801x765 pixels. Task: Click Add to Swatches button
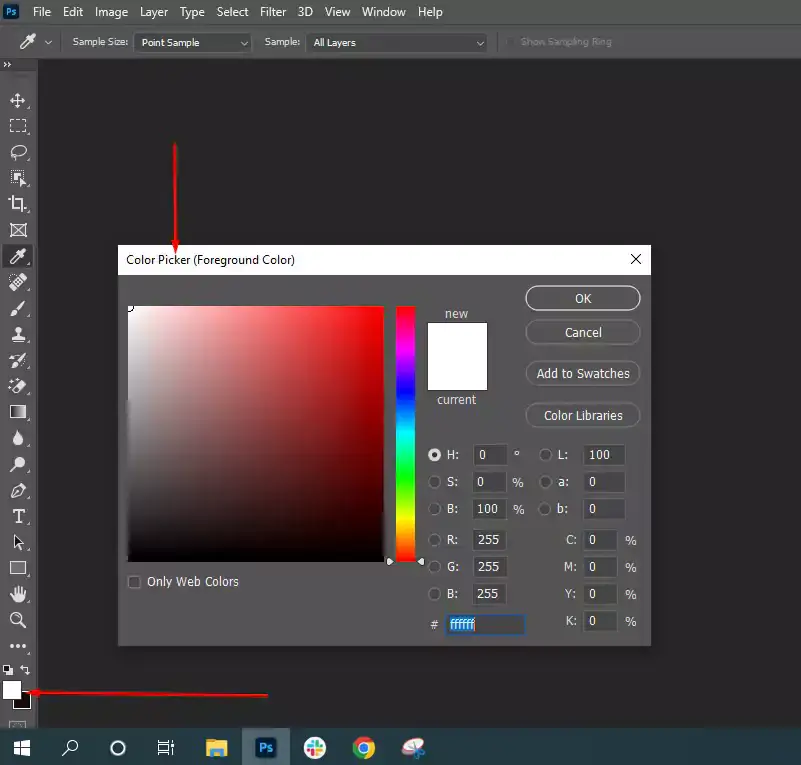pyautogui.click(x=582, y=373)
